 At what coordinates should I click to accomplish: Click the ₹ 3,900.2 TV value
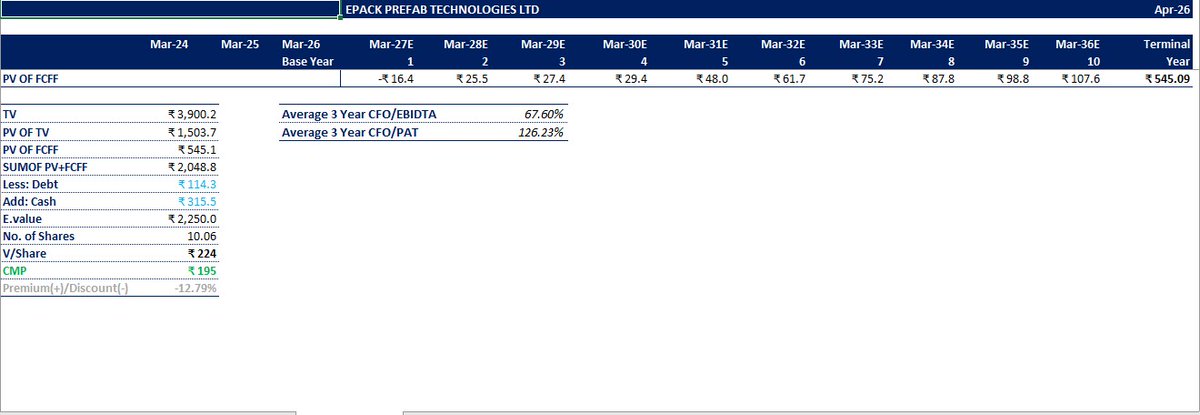coord(192,115)
